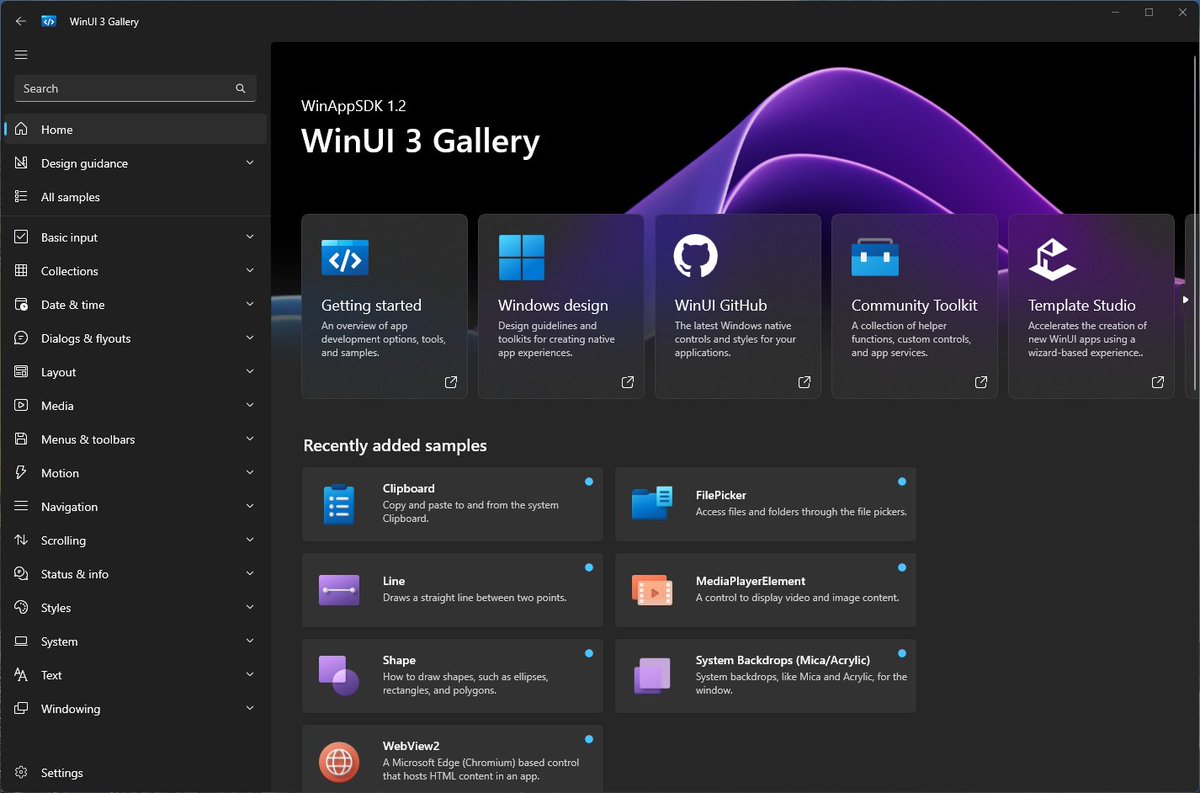This screenshot has height=793, width=1200.
Task: Click the Scrolling arrows icon
Action: [x=21, y=540]
